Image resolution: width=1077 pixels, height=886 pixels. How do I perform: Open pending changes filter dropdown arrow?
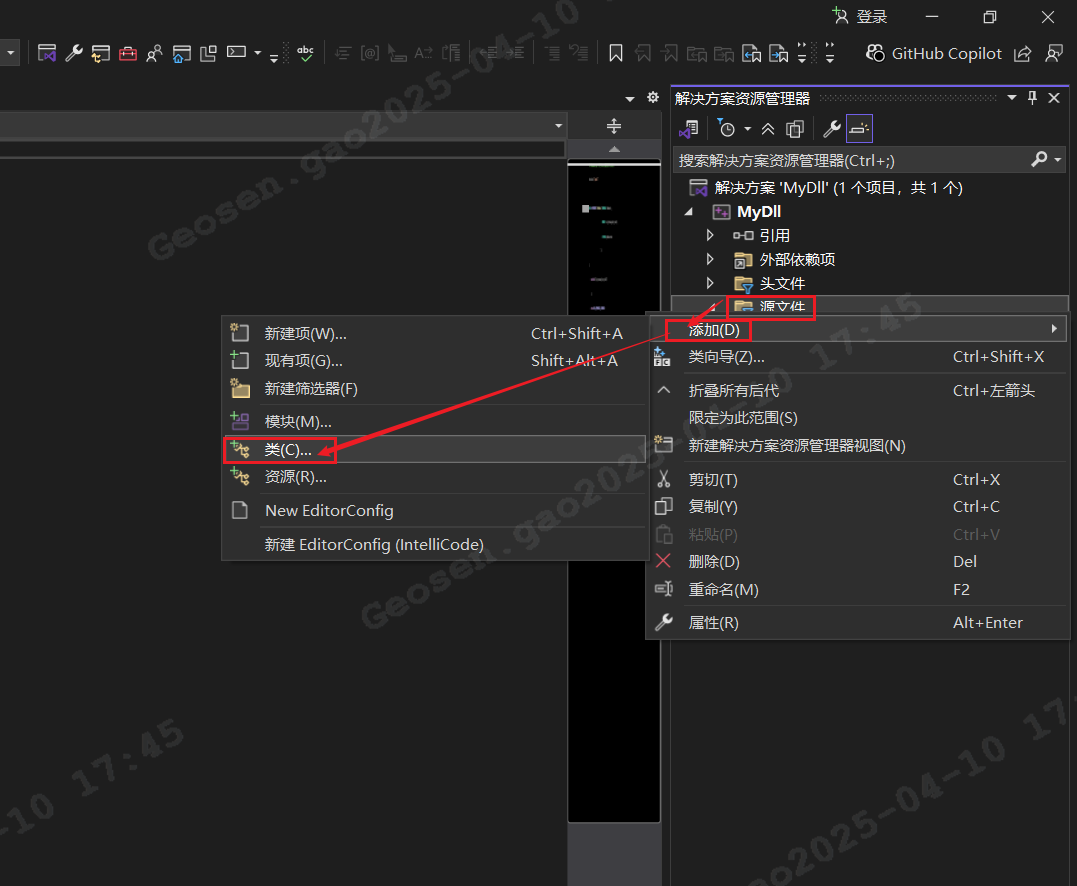click(x=747, y=128)
